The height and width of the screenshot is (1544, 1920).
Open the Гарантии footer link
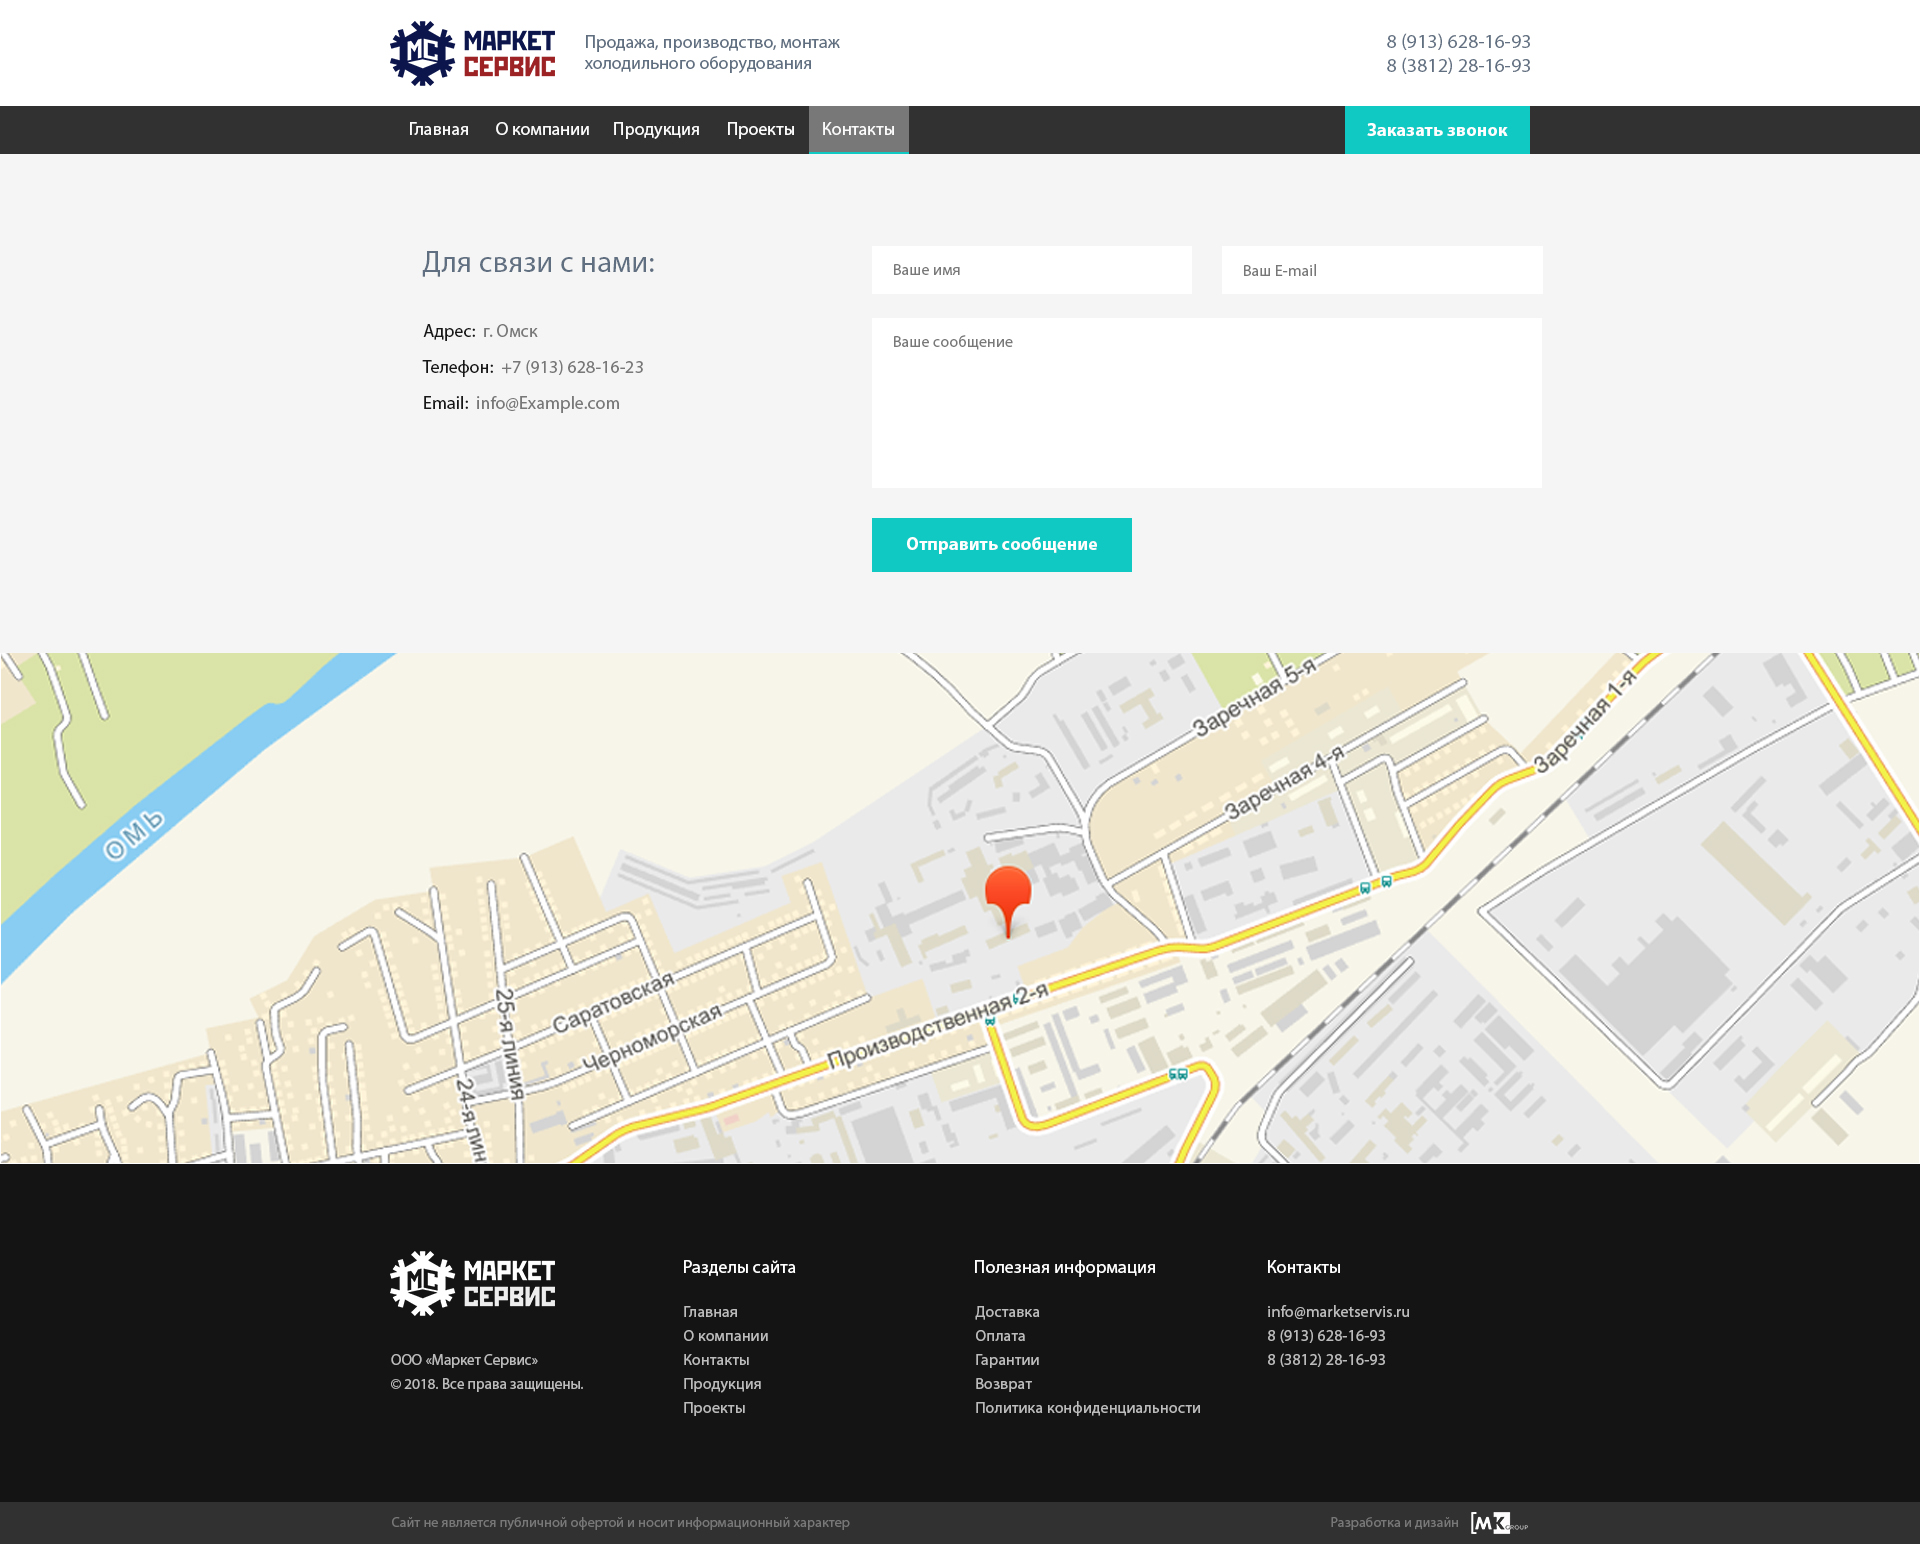pos(1007,1359)
